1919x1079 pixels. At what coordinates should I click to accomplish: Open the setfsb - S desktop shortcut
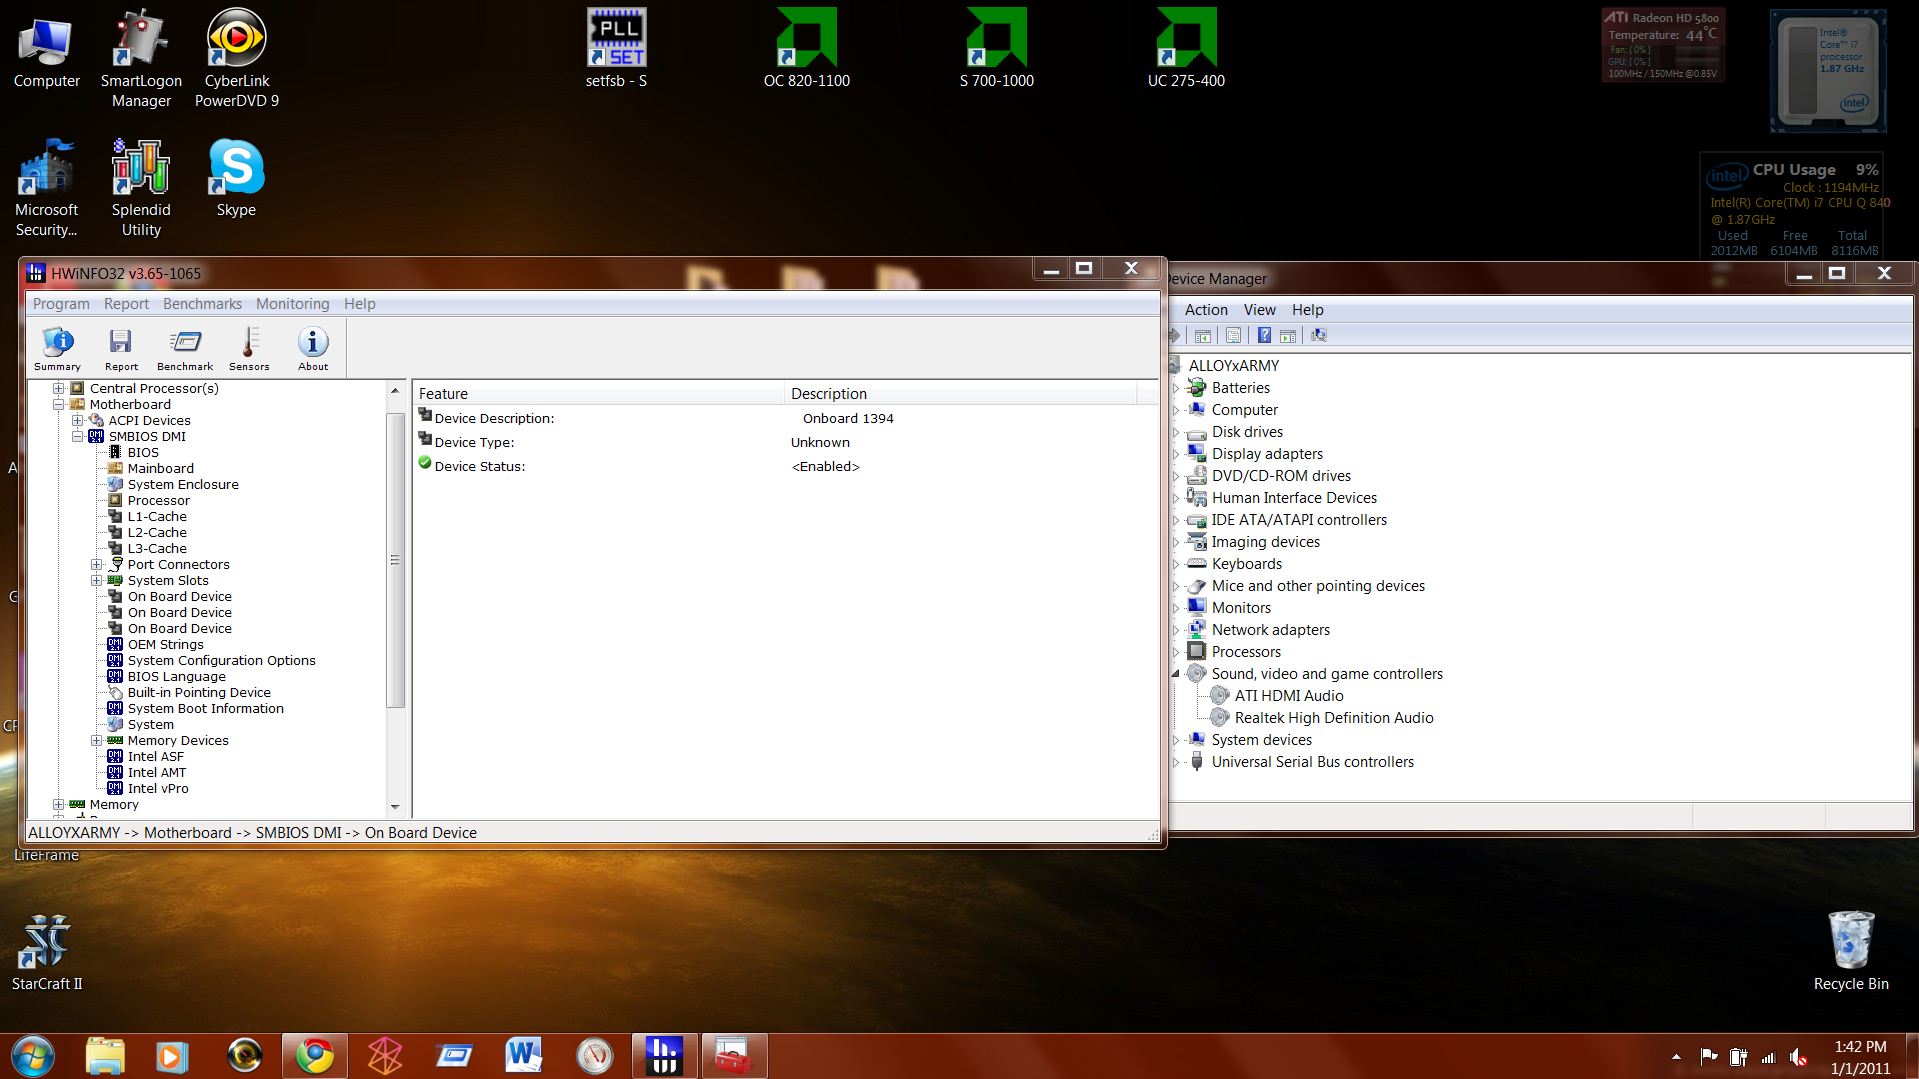pyautogui.click(x=616, y=50)
